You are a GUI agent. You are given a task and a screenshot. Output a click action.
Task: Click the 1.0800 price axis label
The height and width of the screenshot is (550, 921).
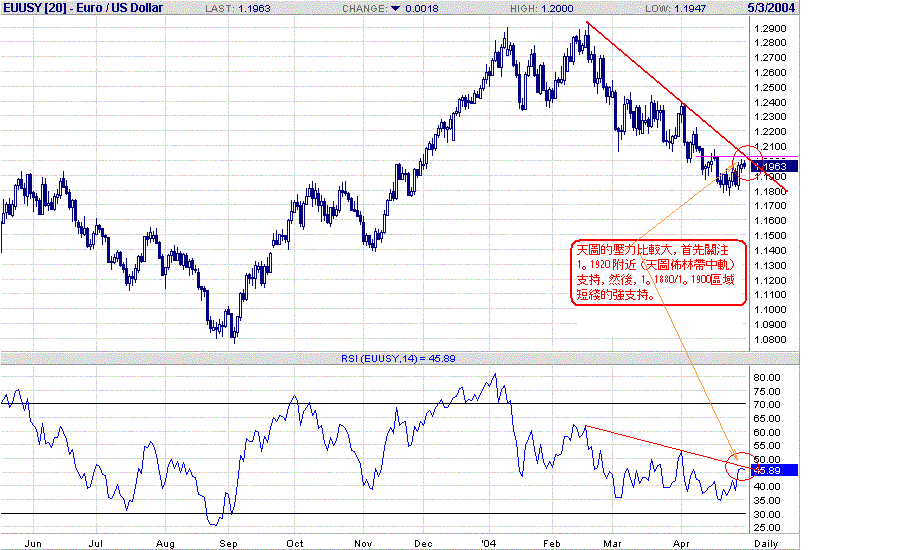(x=770, y=340)
